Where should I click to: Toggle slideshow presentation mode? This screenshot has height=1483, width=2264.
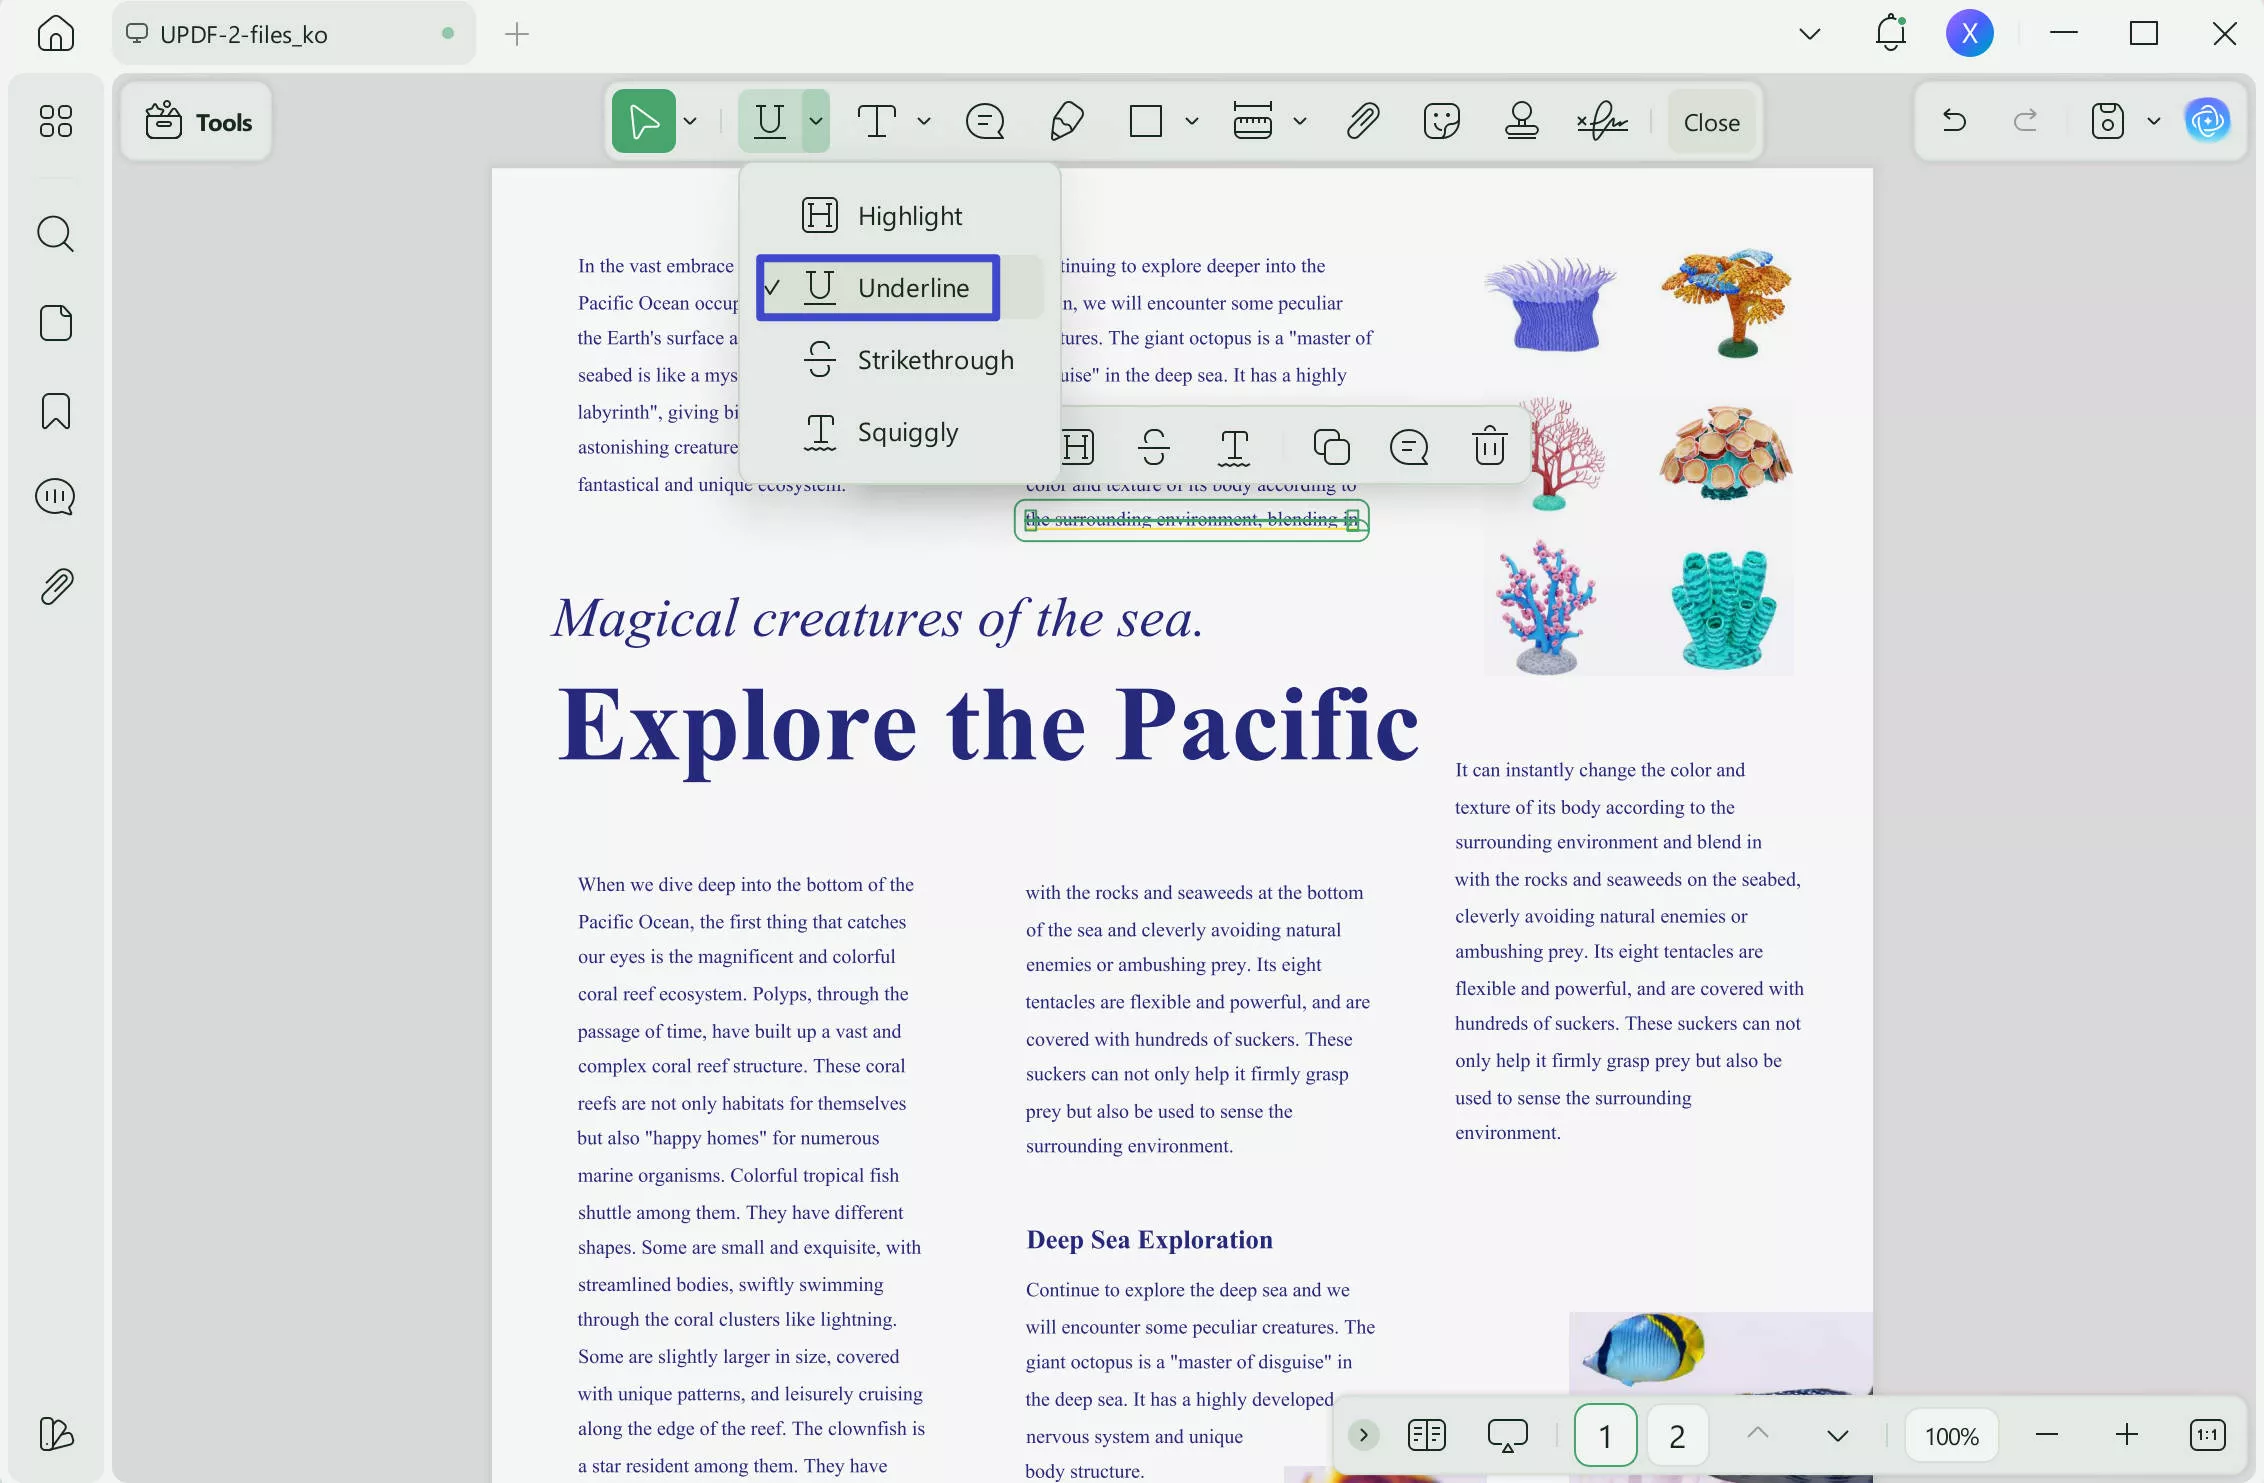(1507, 1435)
